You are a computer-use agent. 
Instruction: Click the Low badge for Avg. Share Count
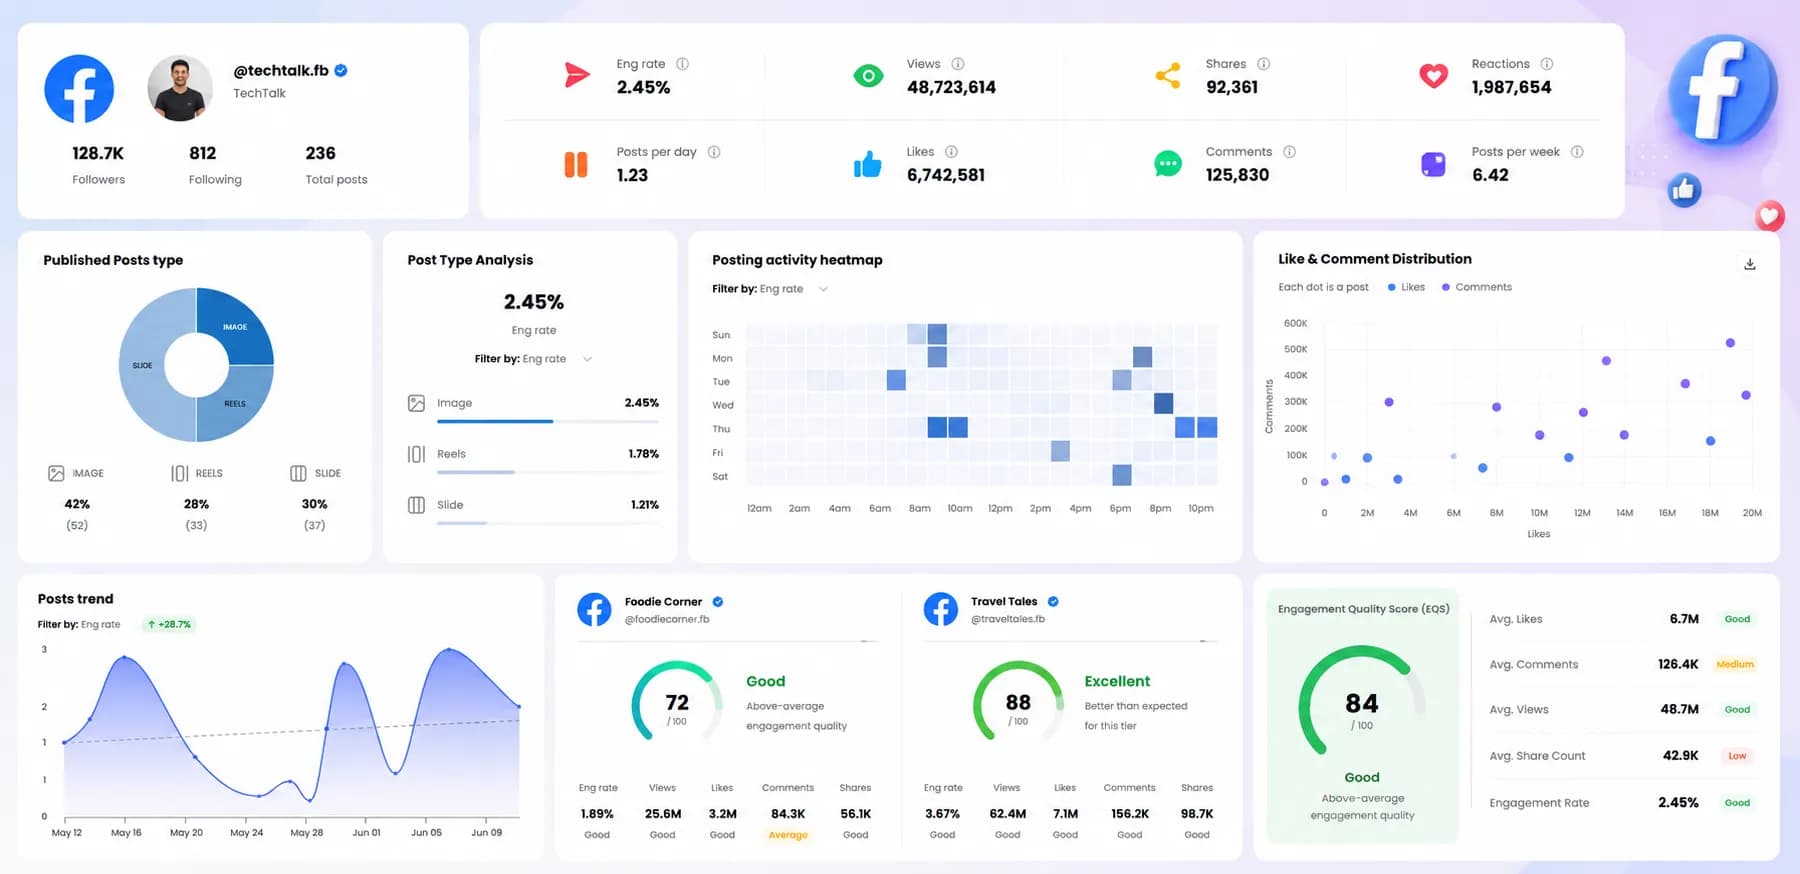click(x=1737, y=756)
